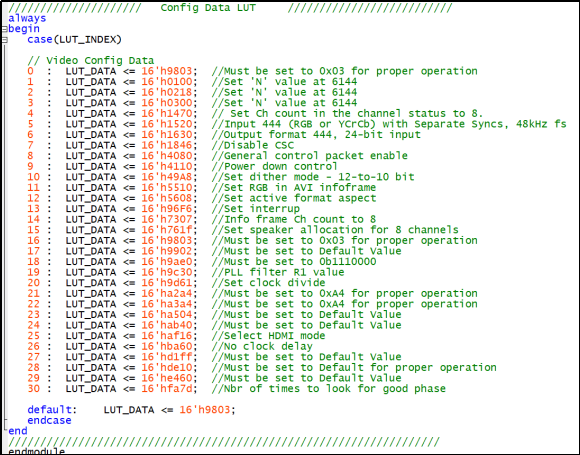Select value 16'h1470 on line 4
This screenshot has height=455, width=580.
click(167, 114)
